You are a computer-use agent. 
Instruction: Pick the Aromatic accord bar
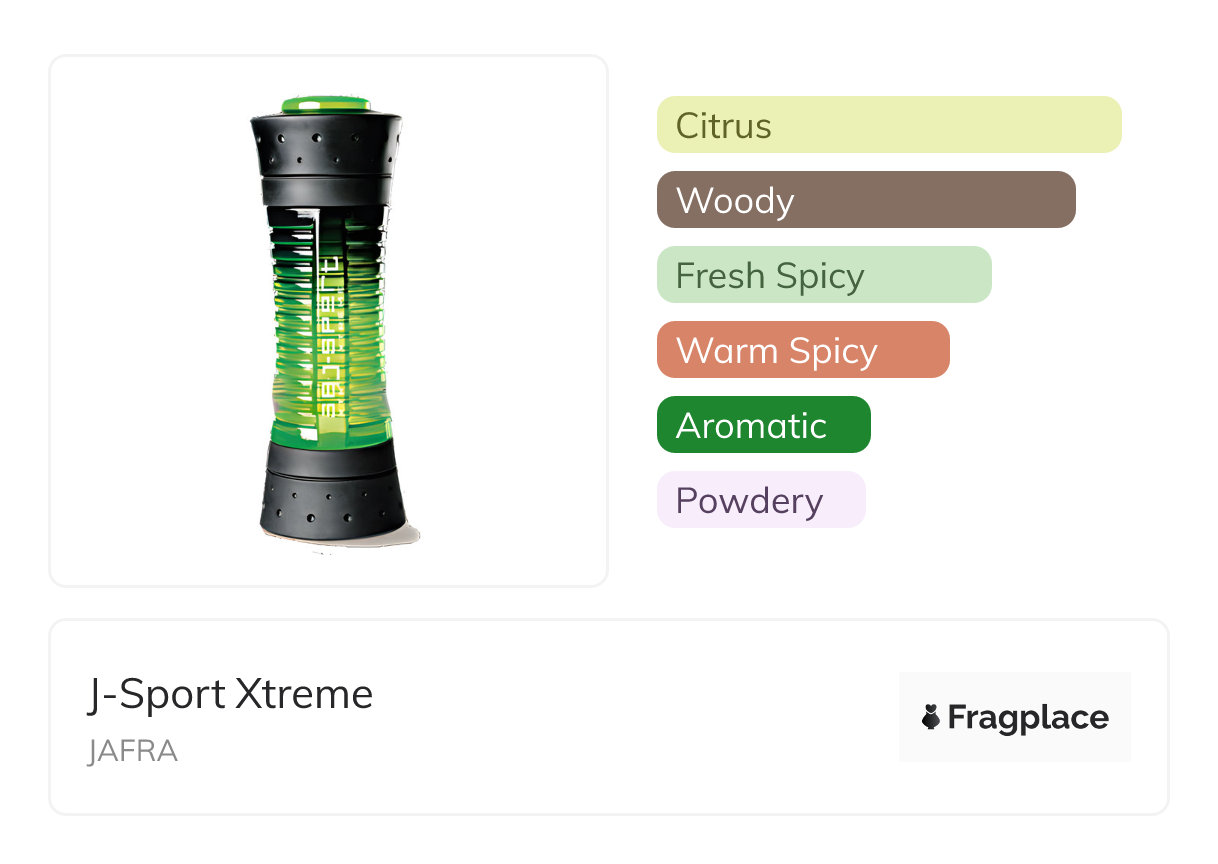[x=763, y=425]
